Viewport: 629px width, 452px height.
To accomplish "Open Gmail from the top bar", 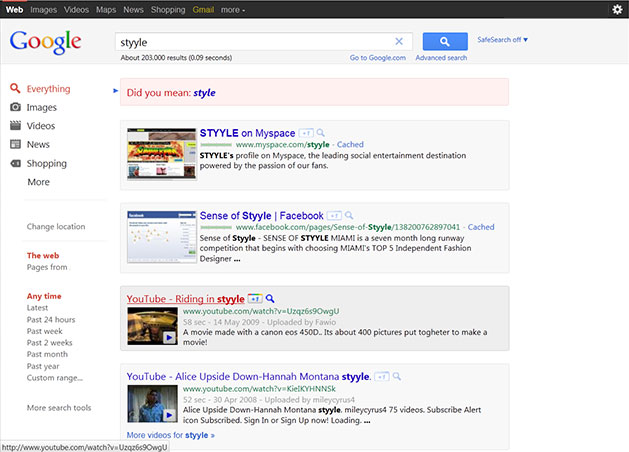I will click(x=203, y=10).
